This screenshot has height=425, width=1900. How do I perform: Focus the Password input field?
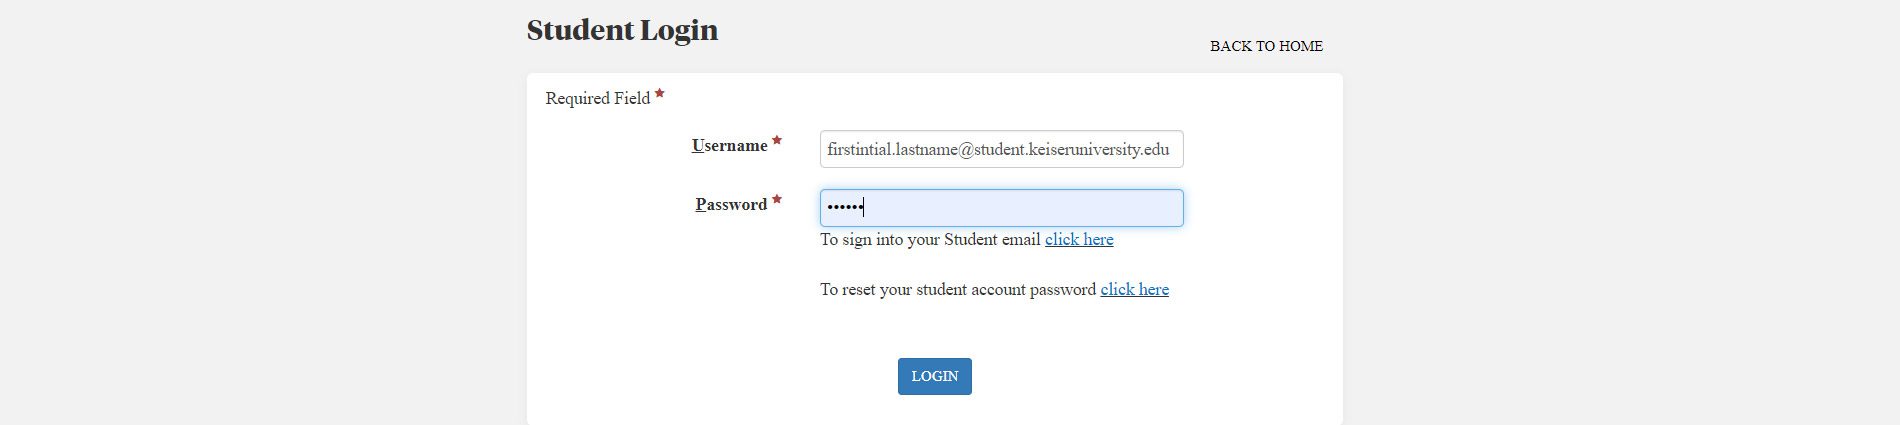click(1001, 208)
